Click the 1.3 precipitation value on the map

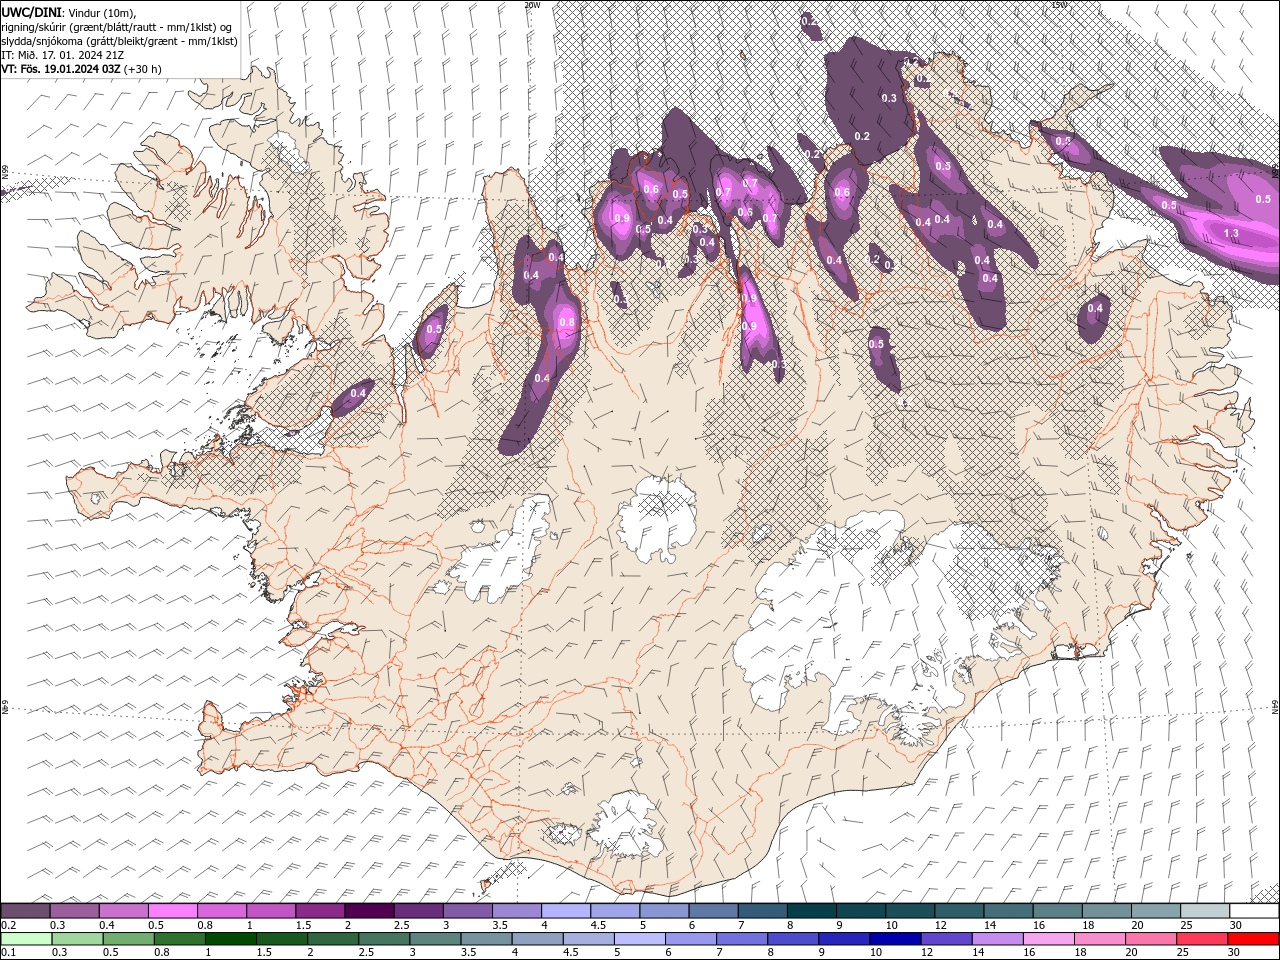(x=1231, y=233)
